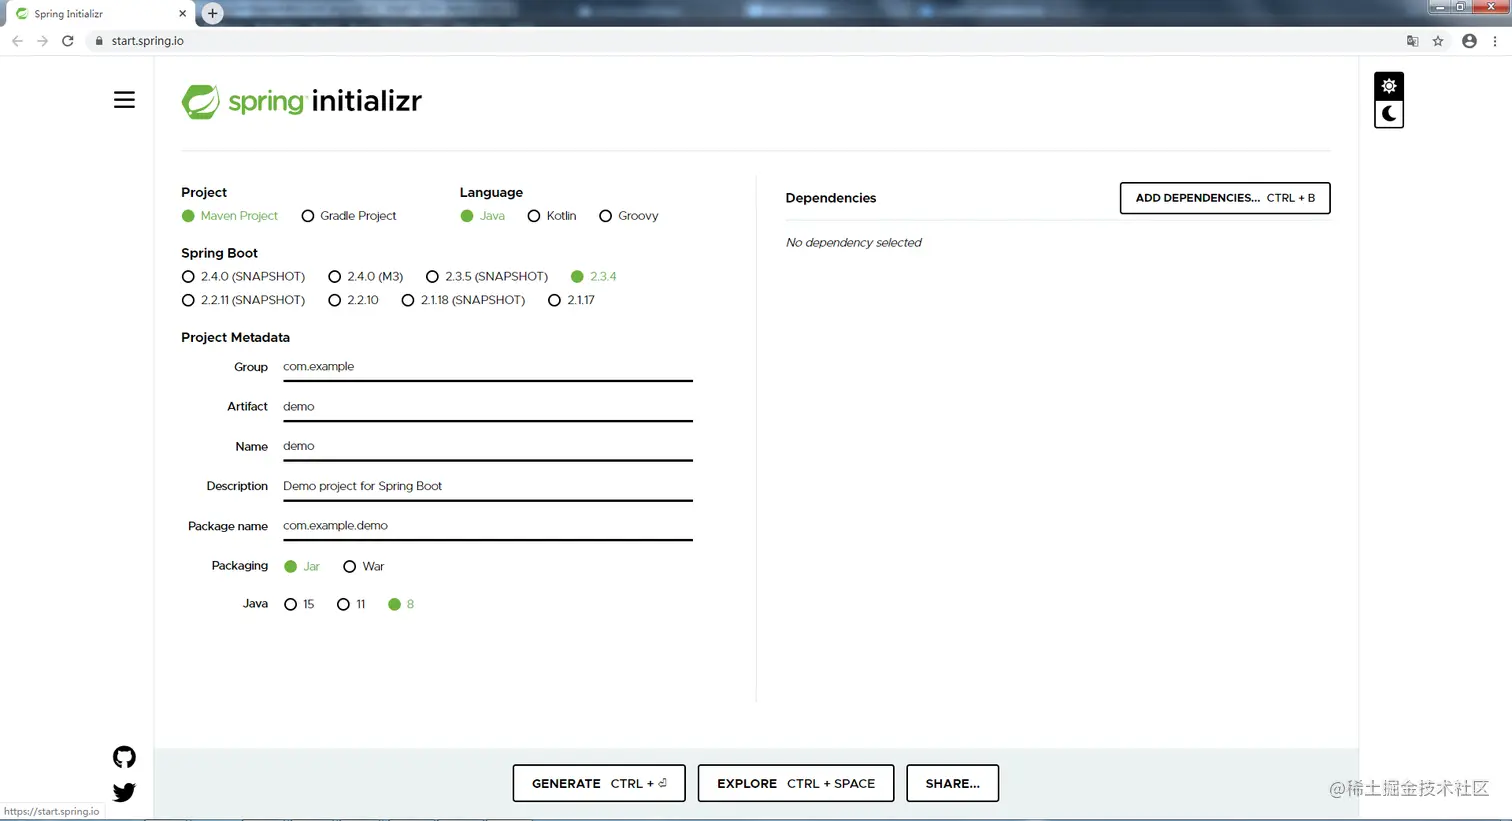Select Spring Boot 2.1.17
Viewport: 1512px width, 821px height.
tap(572, 300)
